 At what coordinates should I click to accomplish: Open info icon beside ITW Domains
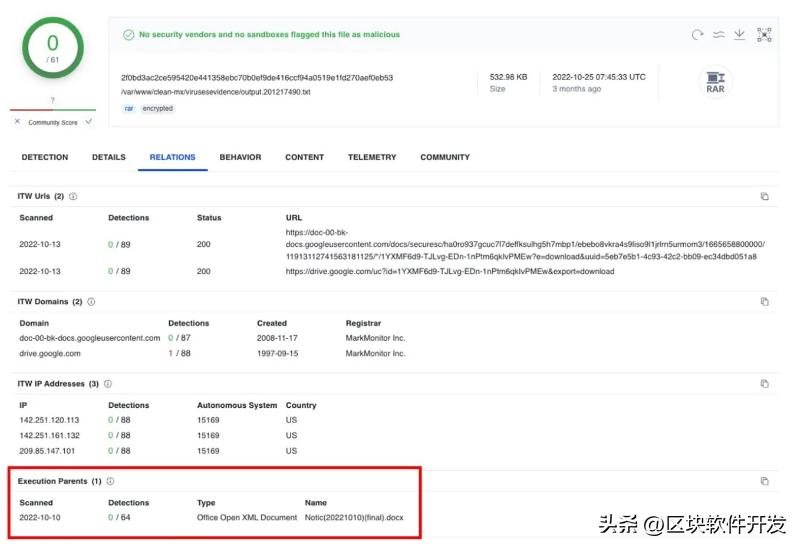pos(91,301)
